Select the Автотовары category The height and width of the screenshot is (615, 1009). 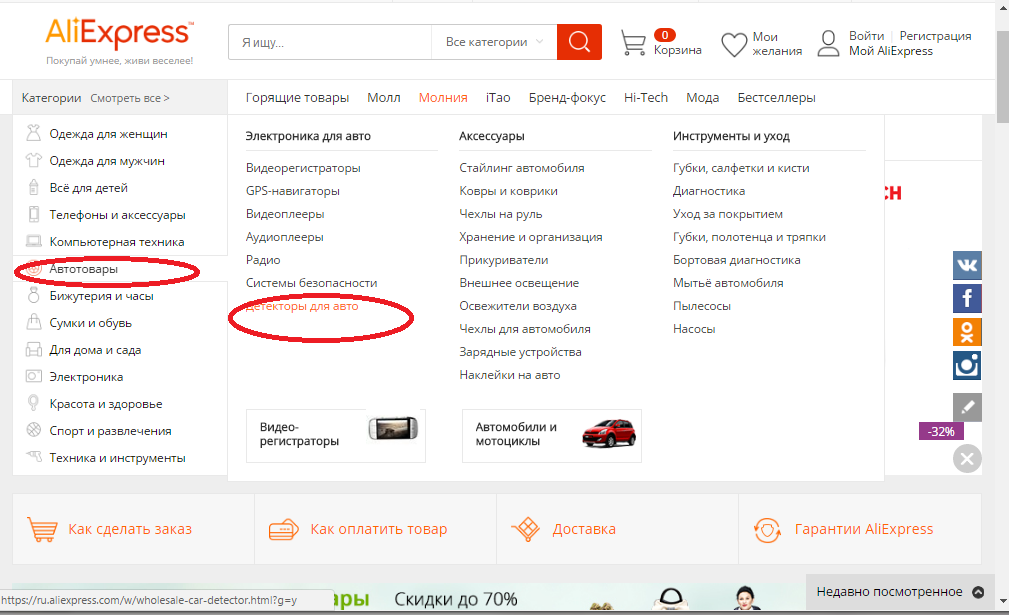point(84,269)
